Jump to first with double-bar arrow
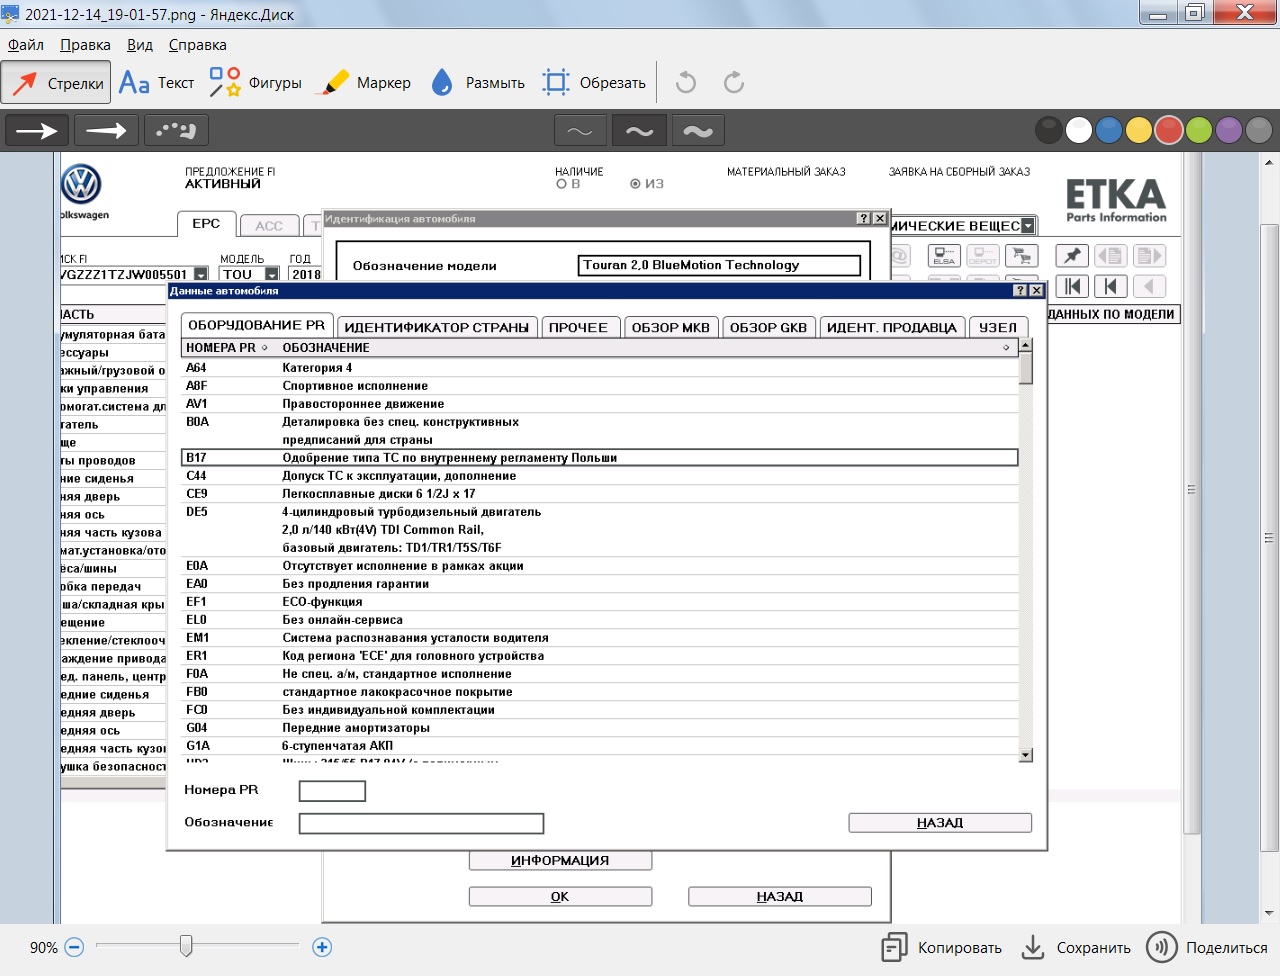Screen dimensions: 1280x976 [1072, 287]
